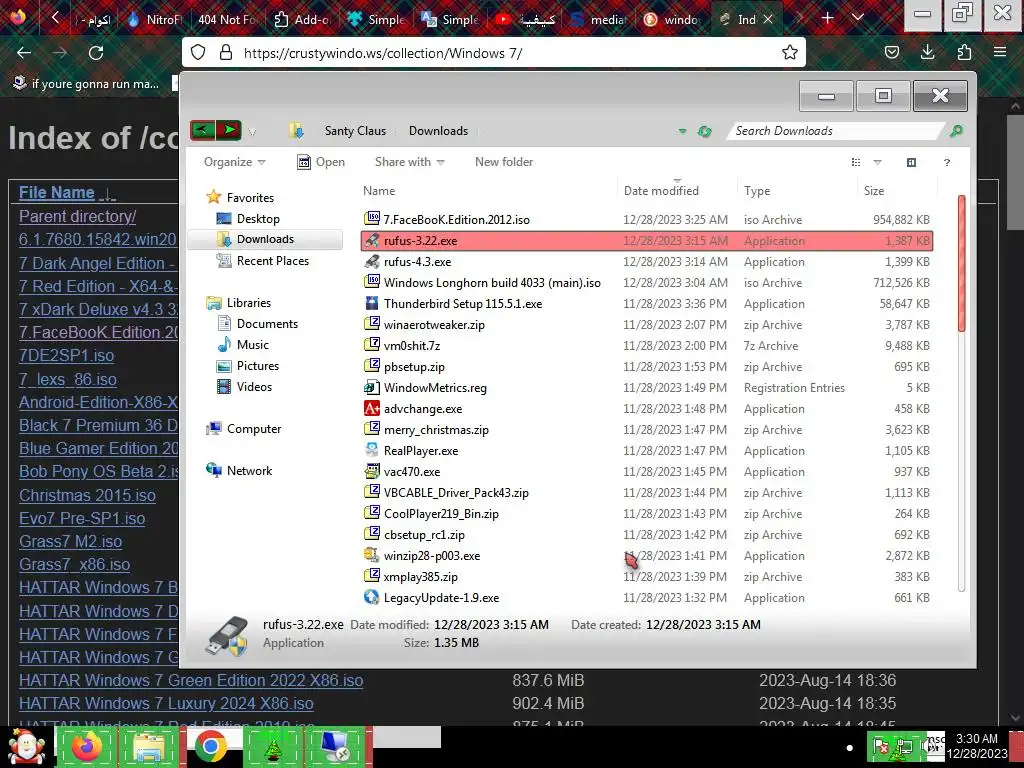Click the search magnifier in Search Downloads
Viewport: 1024px width, 768px height.
pos(956,131)
